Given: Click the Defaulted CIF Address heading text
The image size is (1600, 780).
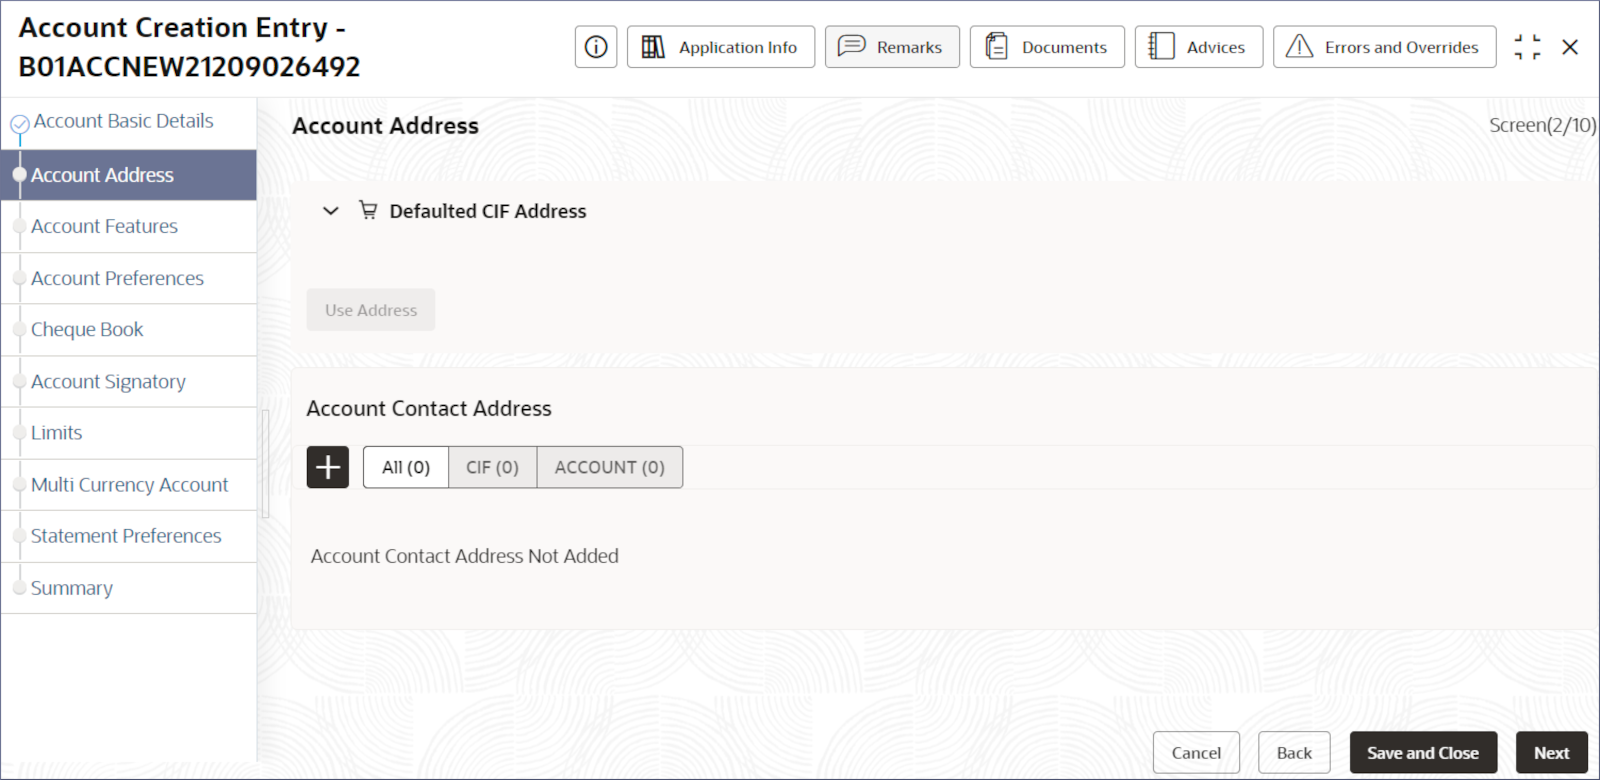Looking at the screenshot, I should pyautogui.click(x=488, y=211).
